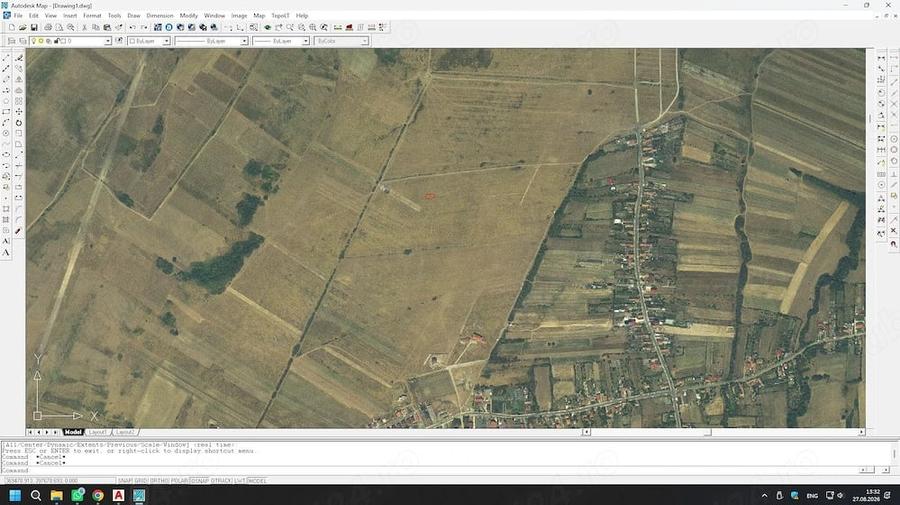
Task: Toggle SNAP mode in status bar
Action: (x=125, y=480)
